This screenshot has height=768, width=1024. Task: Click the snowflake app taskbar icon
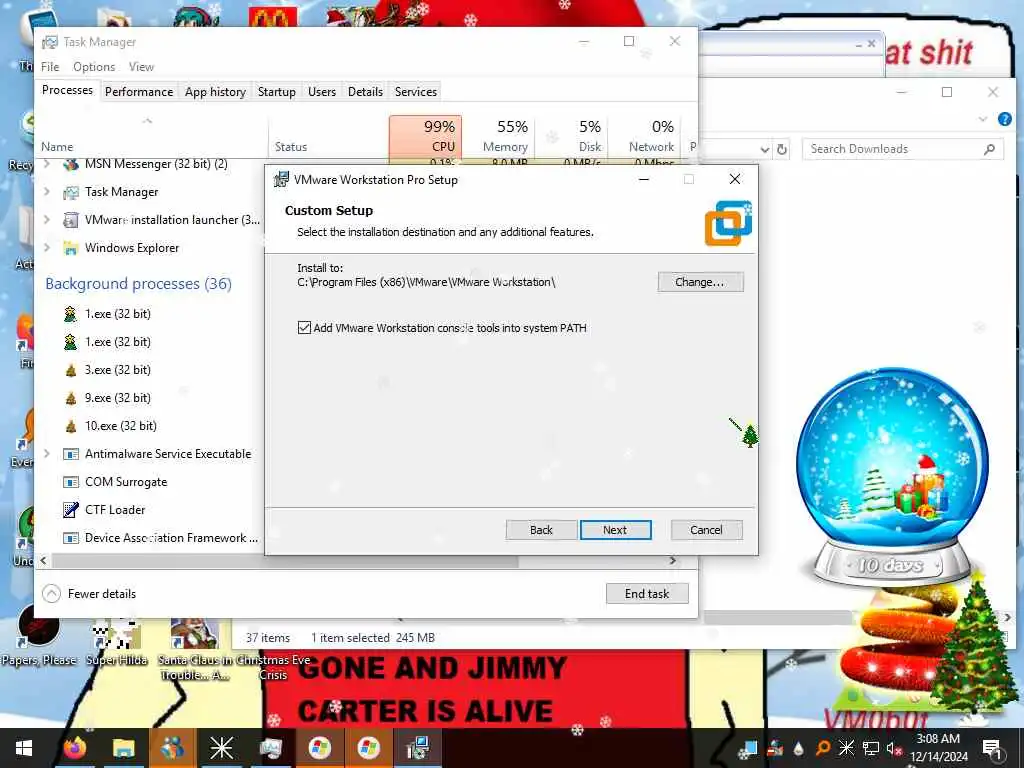click(221, 748)
